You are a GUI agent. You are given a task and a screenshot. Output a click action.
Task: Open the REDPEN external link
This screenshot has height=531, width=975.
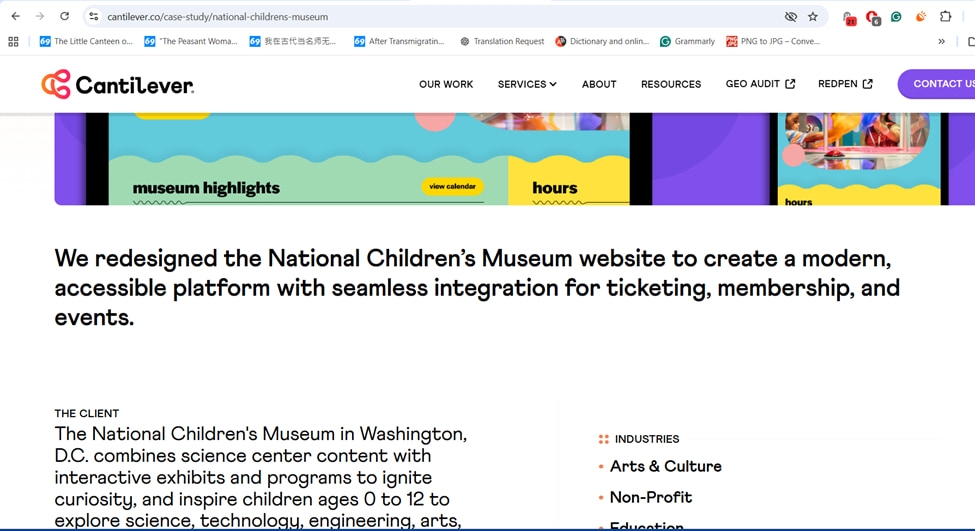[845, 84]
